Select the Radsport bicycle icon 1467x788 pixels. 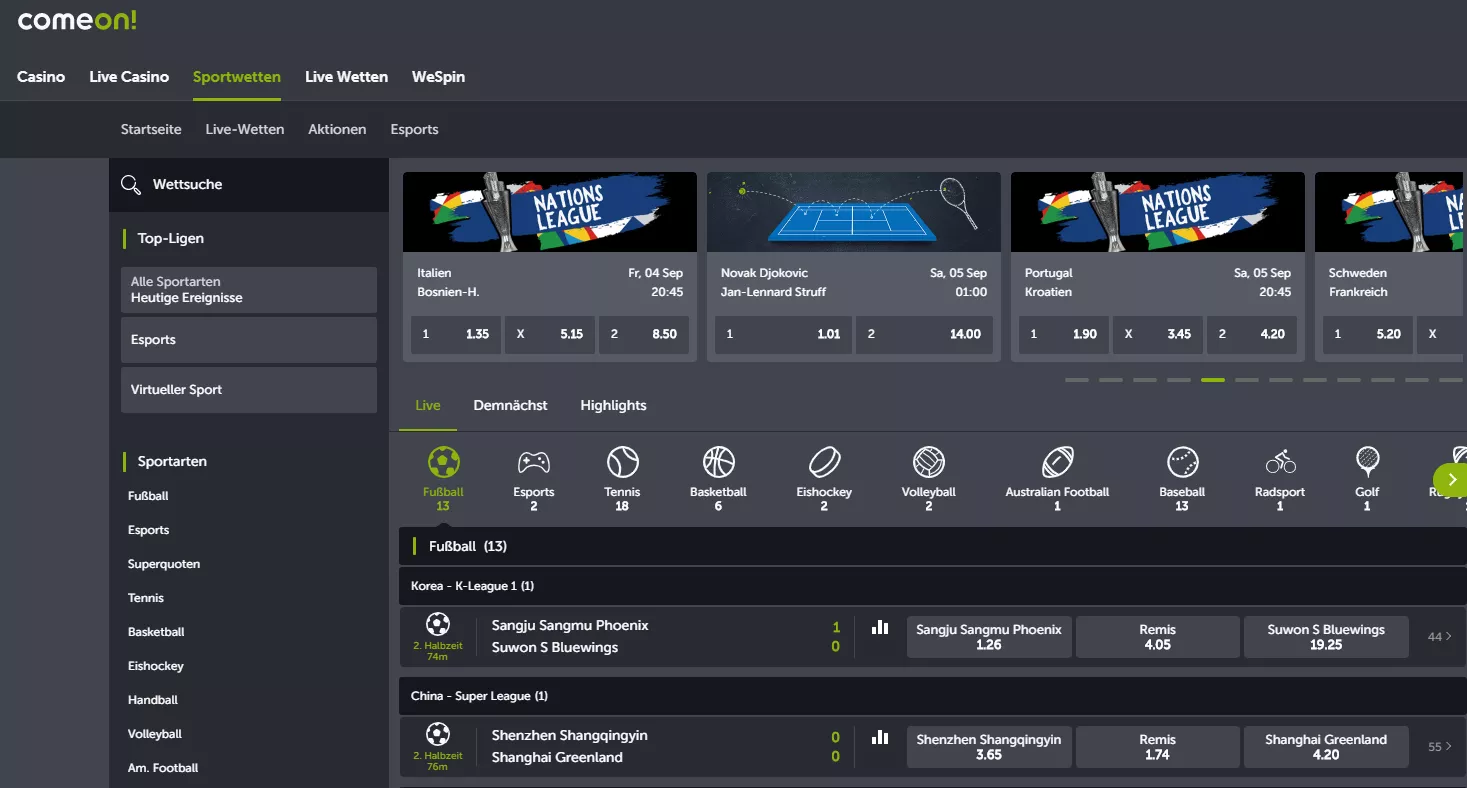coord(1280,462)
